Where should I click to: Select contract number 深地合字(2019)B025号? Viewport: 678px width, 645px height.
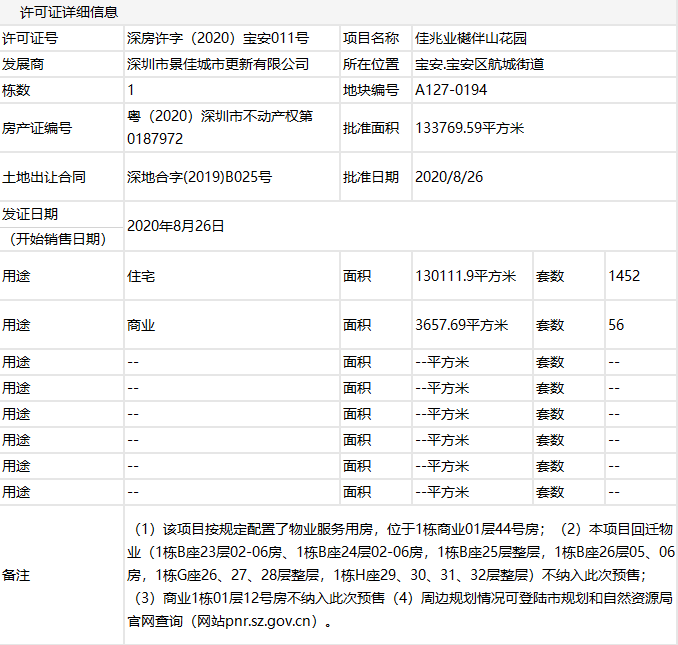199,177
